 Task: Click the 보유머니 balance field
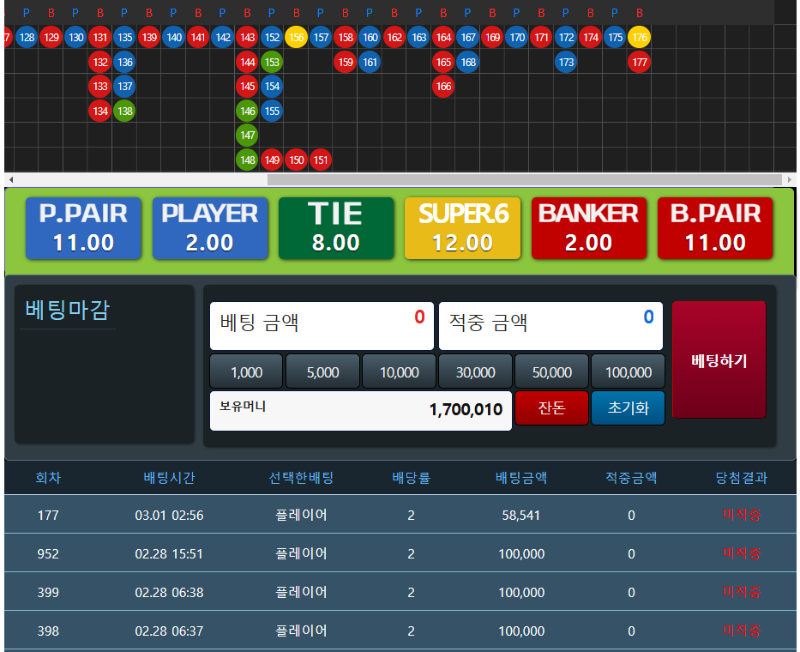(x=361, y=411)
